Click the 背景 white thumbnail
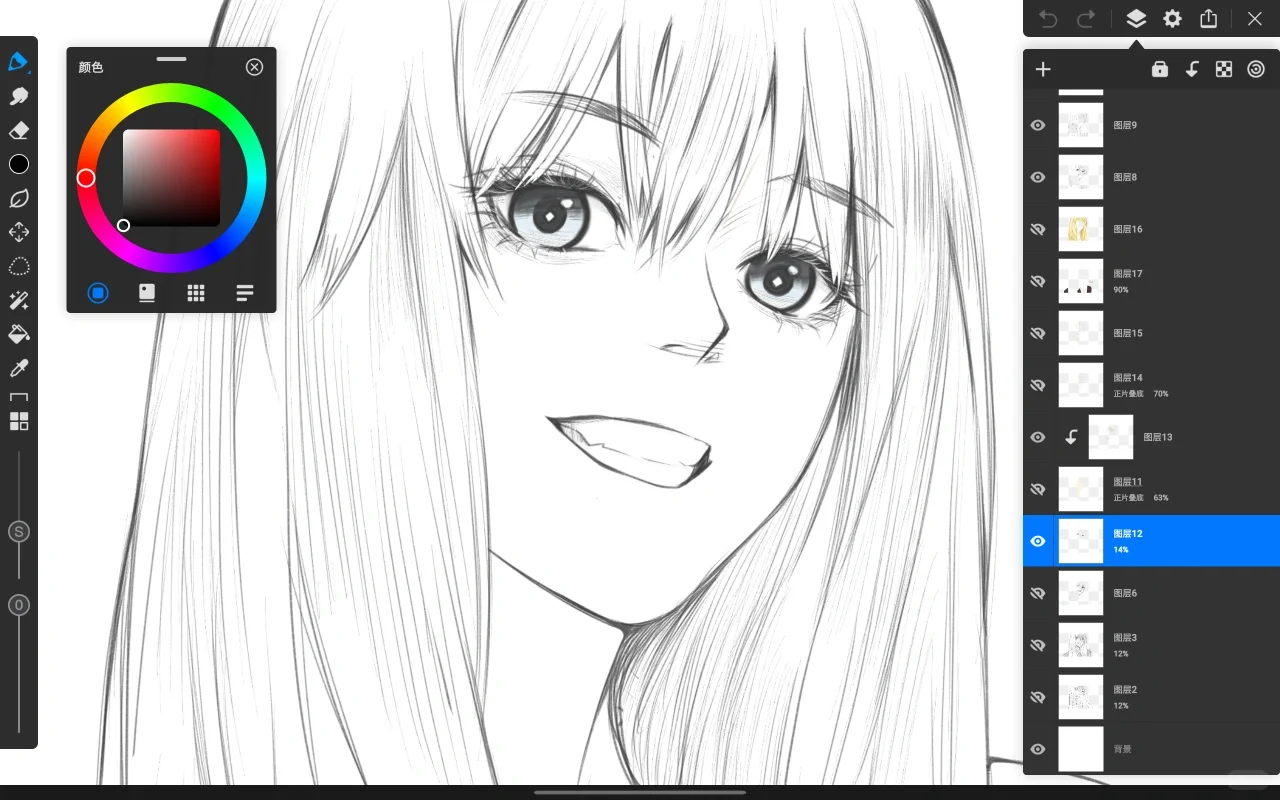The height and width of the screenshot is (800, 1280). pyautogui.click(x=1081, y=749)
